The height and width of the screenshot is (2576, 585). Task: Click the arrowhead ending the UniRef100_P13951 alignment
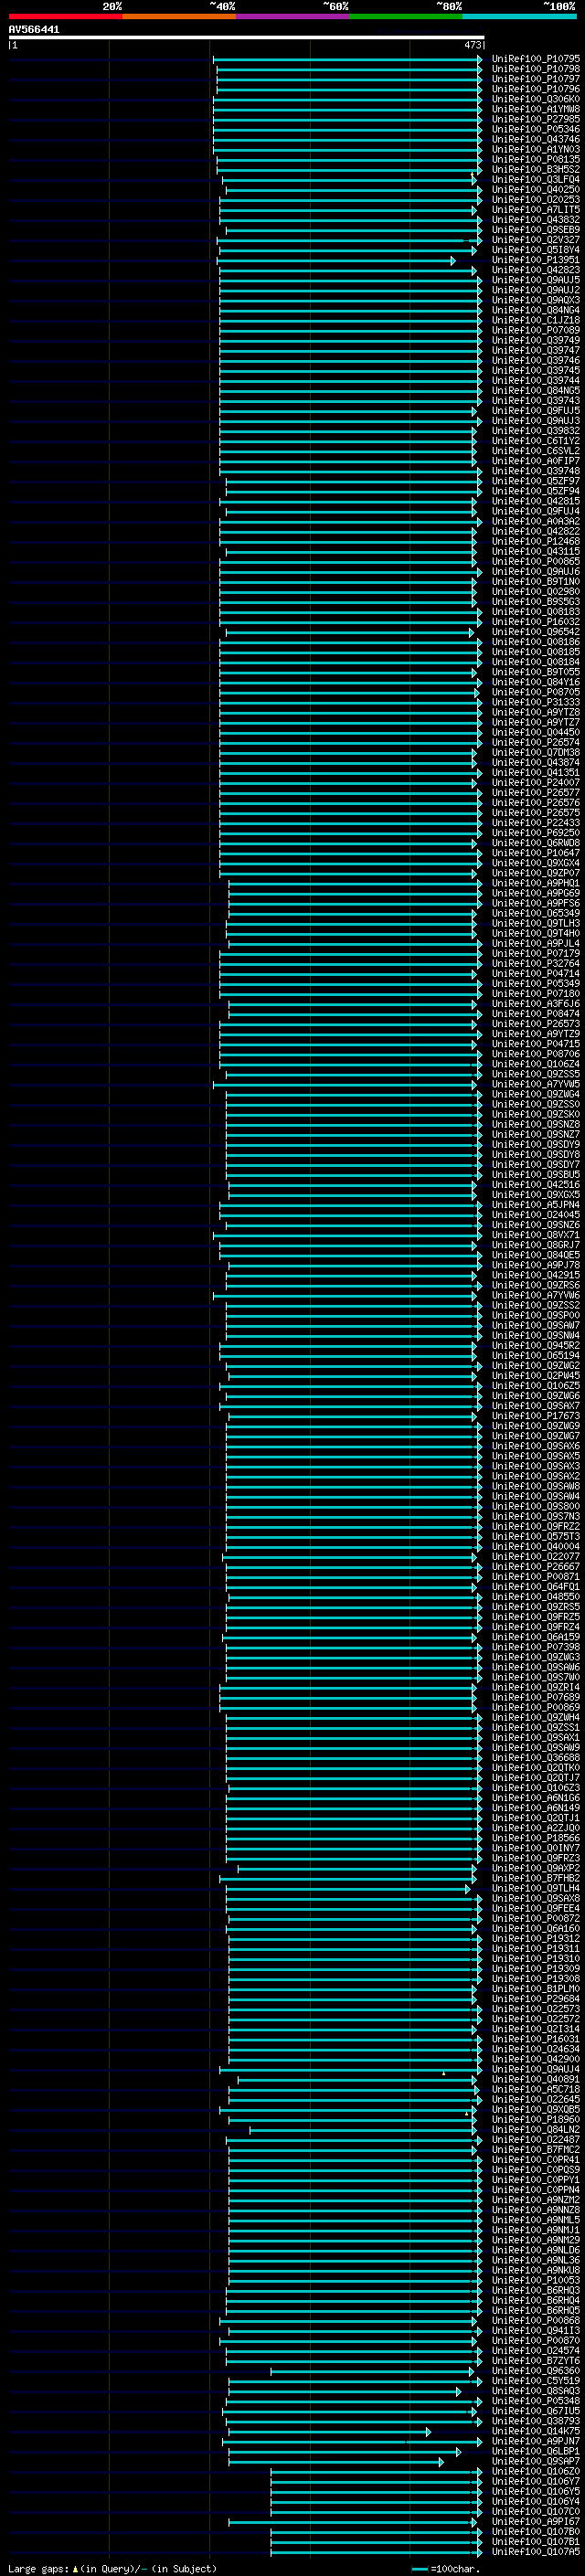453,260
